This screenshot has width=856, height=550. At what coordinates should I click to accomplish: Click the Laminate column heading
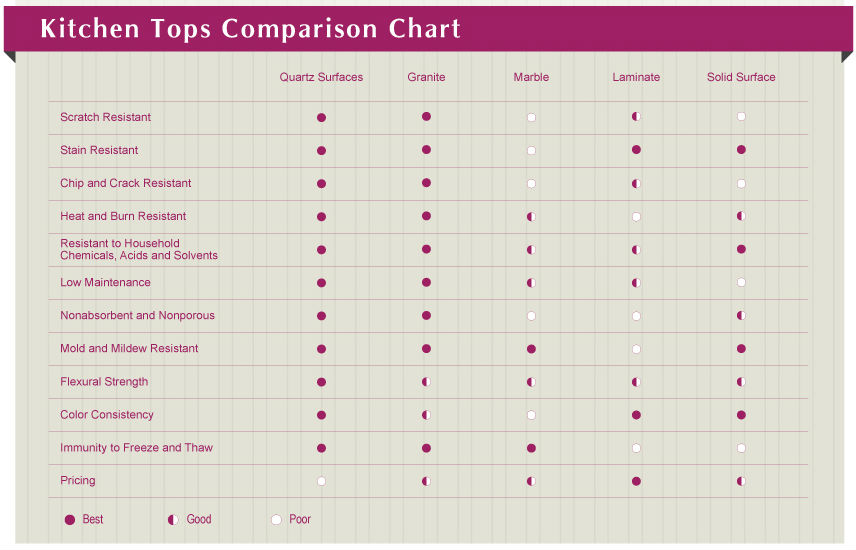[636, 77]
